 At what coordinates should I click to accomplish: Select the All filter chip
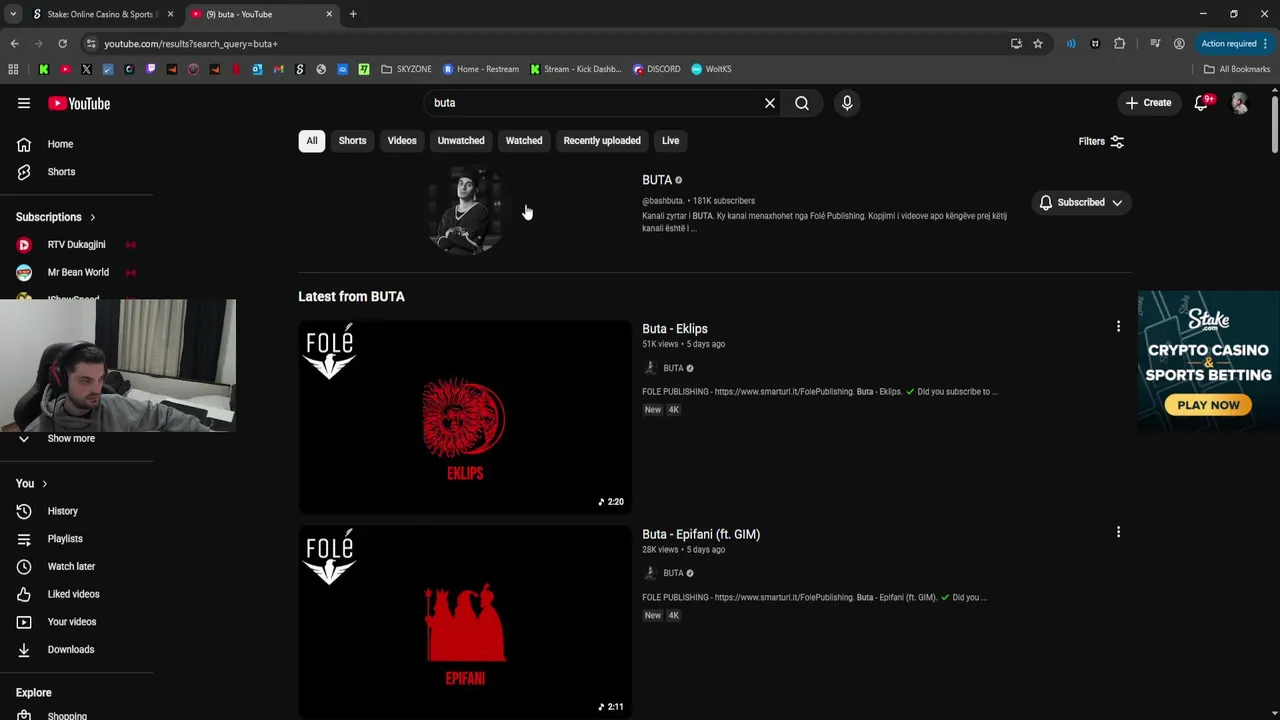312,141
